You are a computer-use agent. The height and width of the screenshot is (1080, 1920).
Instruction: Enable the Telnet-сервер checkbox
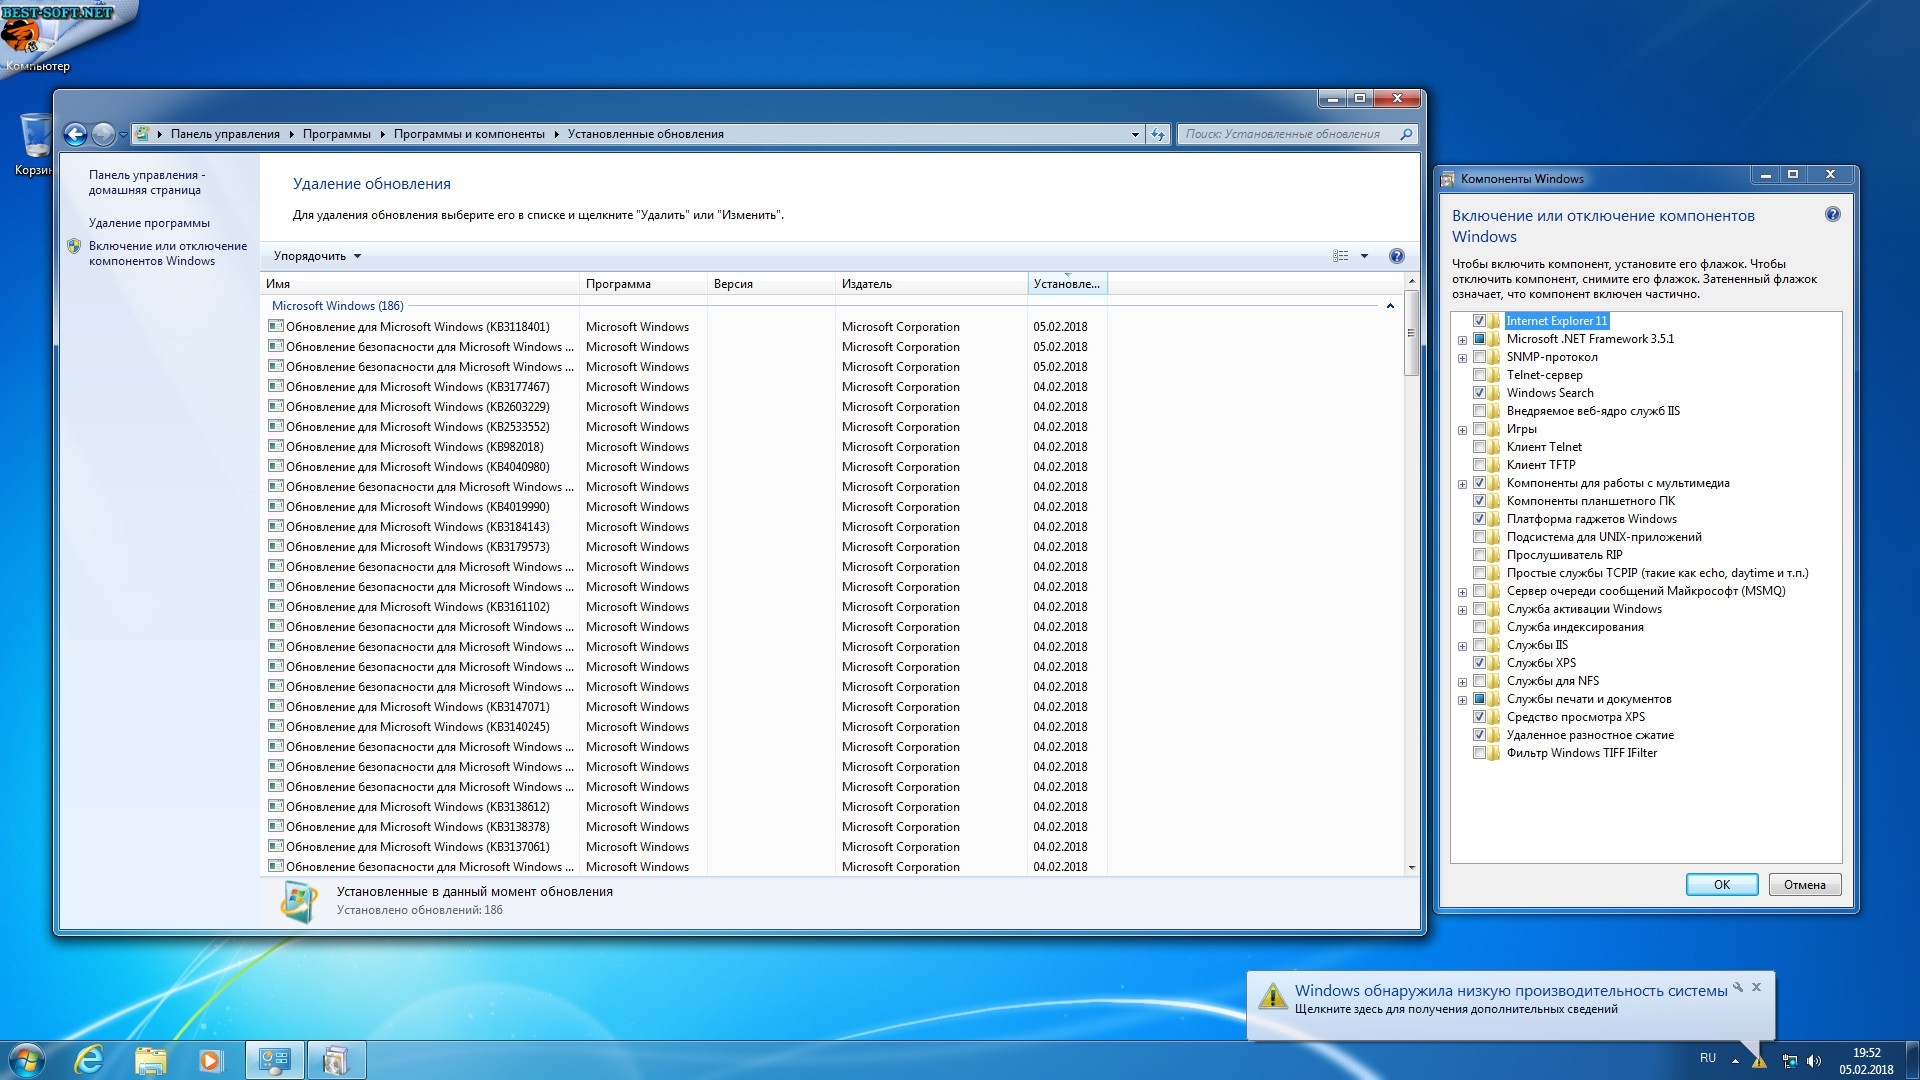coord(1479,375)
